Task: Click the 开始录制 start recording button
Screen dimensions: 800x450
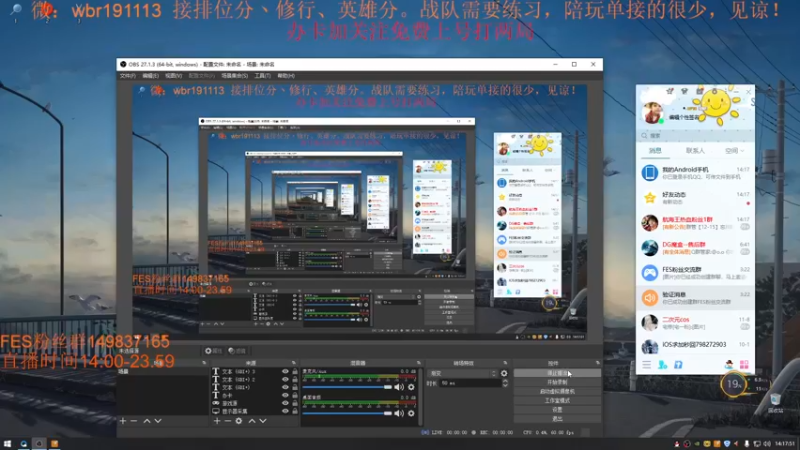Action: click(557, 382)
